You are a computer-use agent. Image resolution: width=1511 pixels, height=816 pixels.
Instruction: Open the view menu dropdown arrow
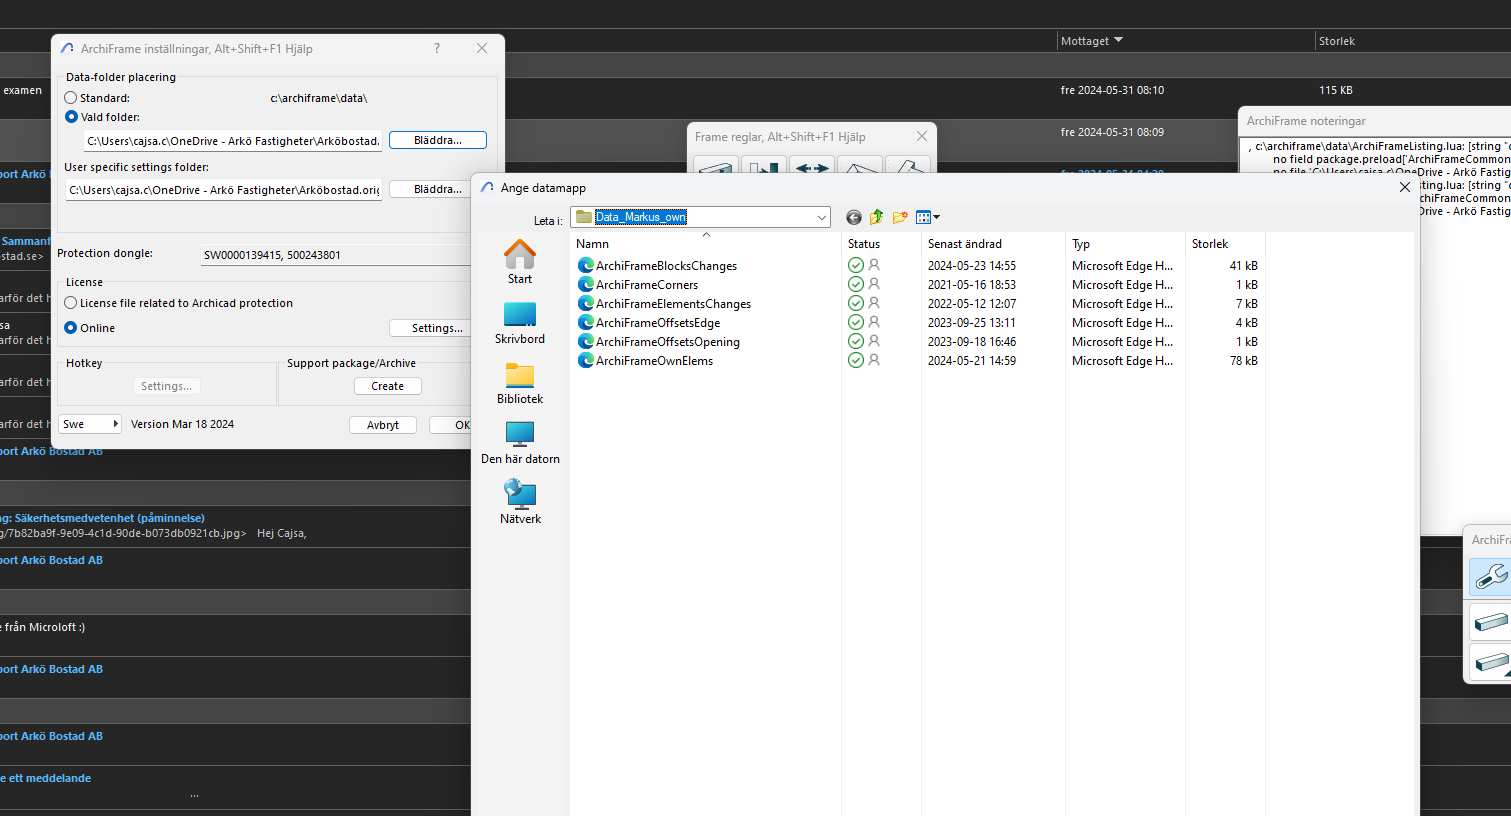click(937, 217)
